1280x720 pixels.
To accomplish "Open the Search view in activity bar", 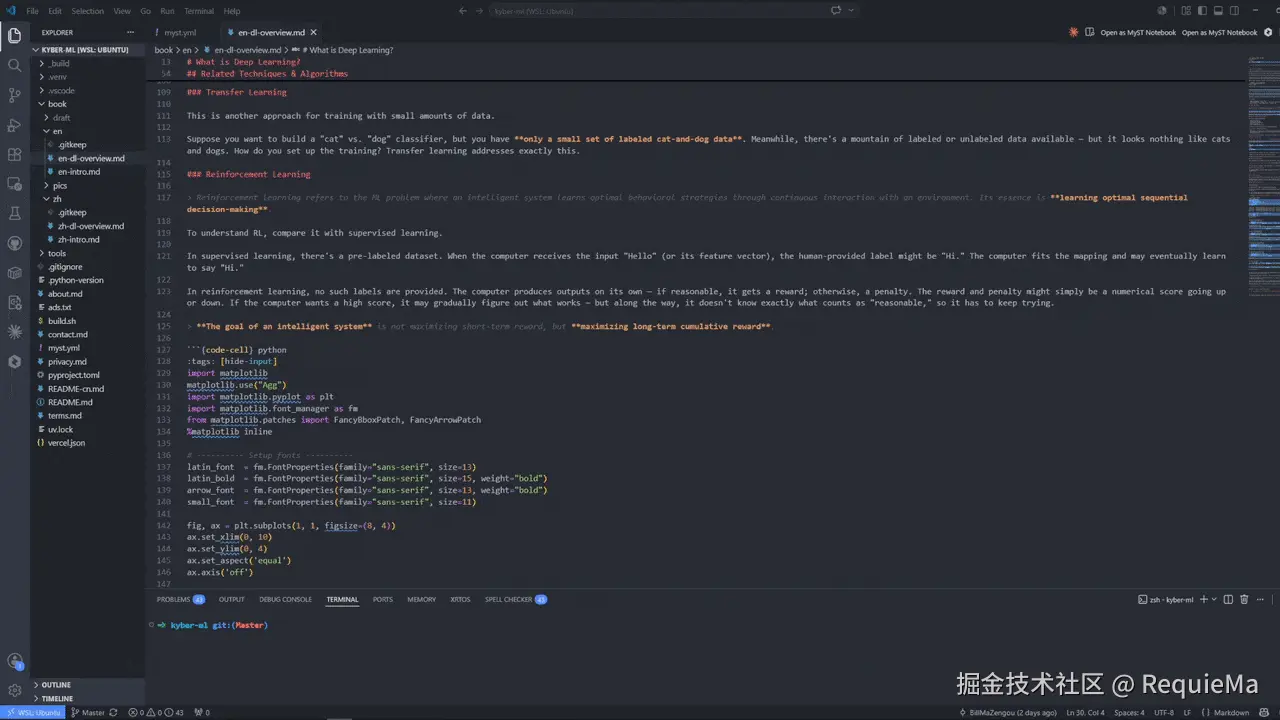I will click(14, 65).
